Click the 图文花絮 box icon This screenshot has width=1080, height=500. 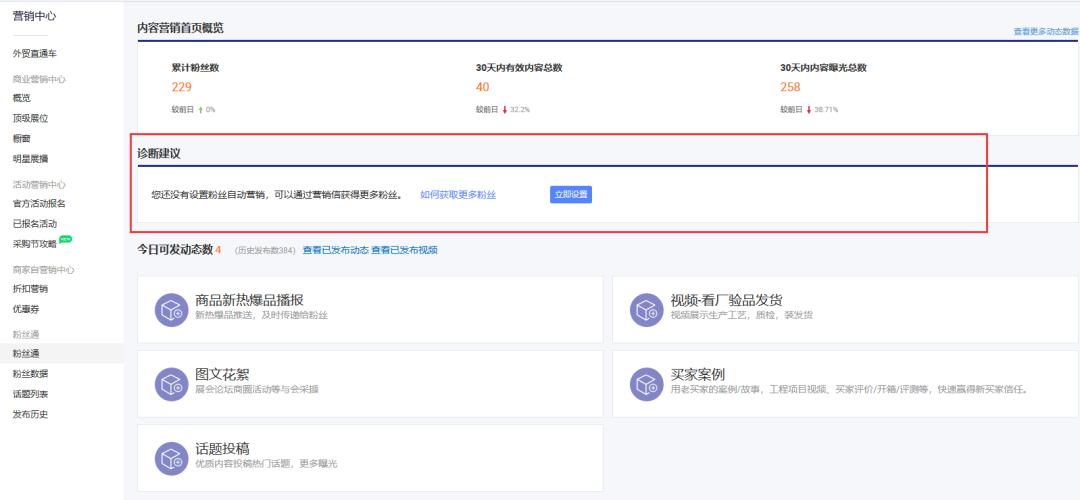[171, 383]
